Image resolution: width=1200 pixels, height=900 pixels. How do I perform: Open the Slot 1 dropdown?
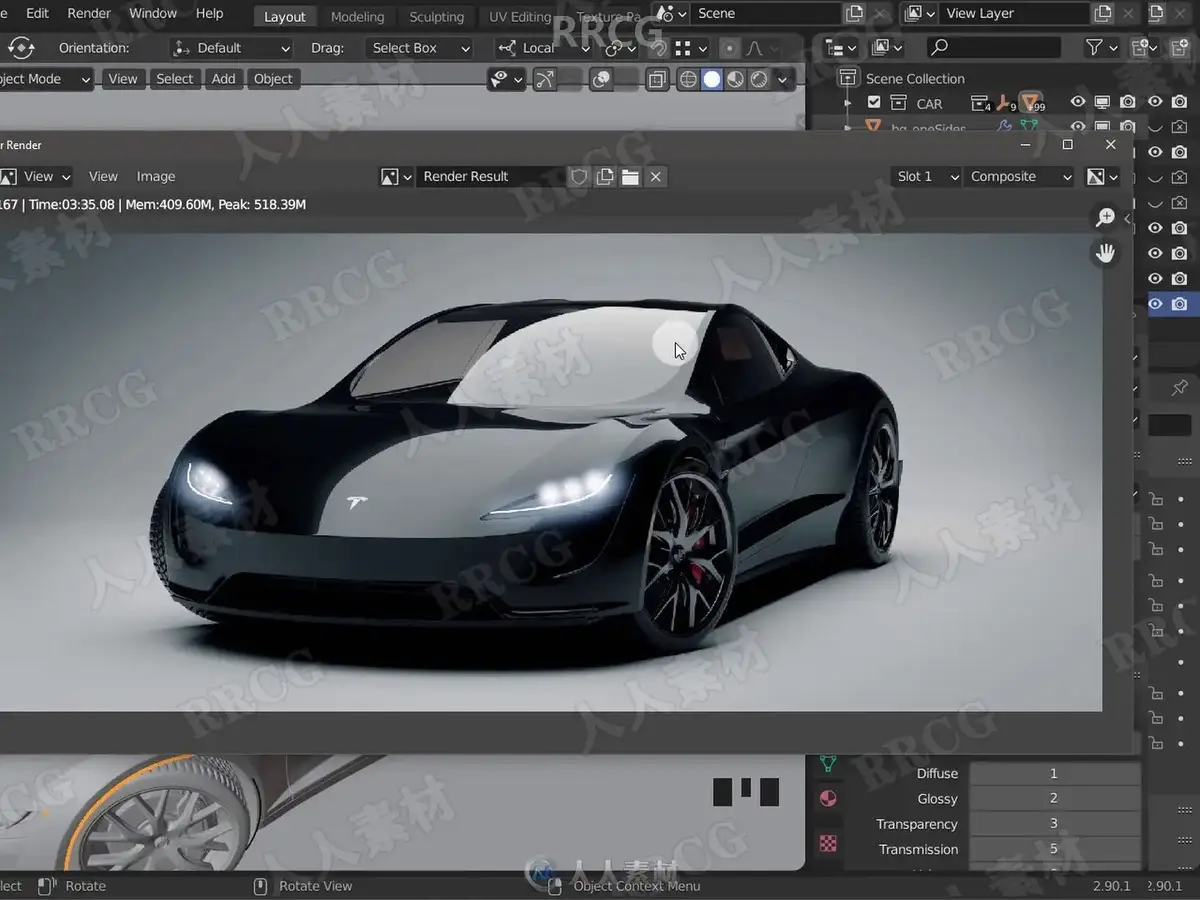tap(927, 177)
